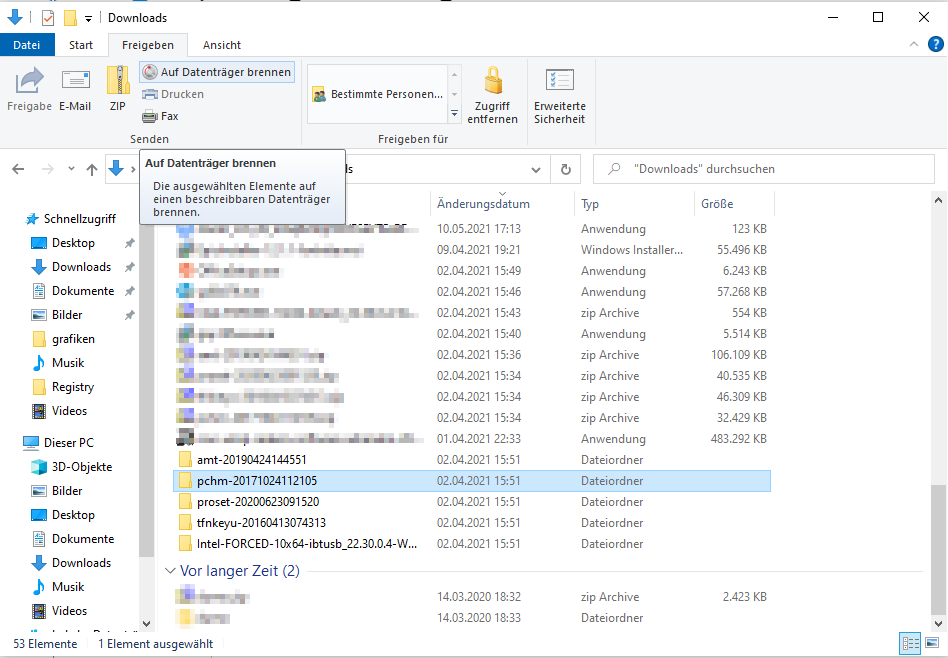Go up one folder level arrow

[x=92, y=169]
